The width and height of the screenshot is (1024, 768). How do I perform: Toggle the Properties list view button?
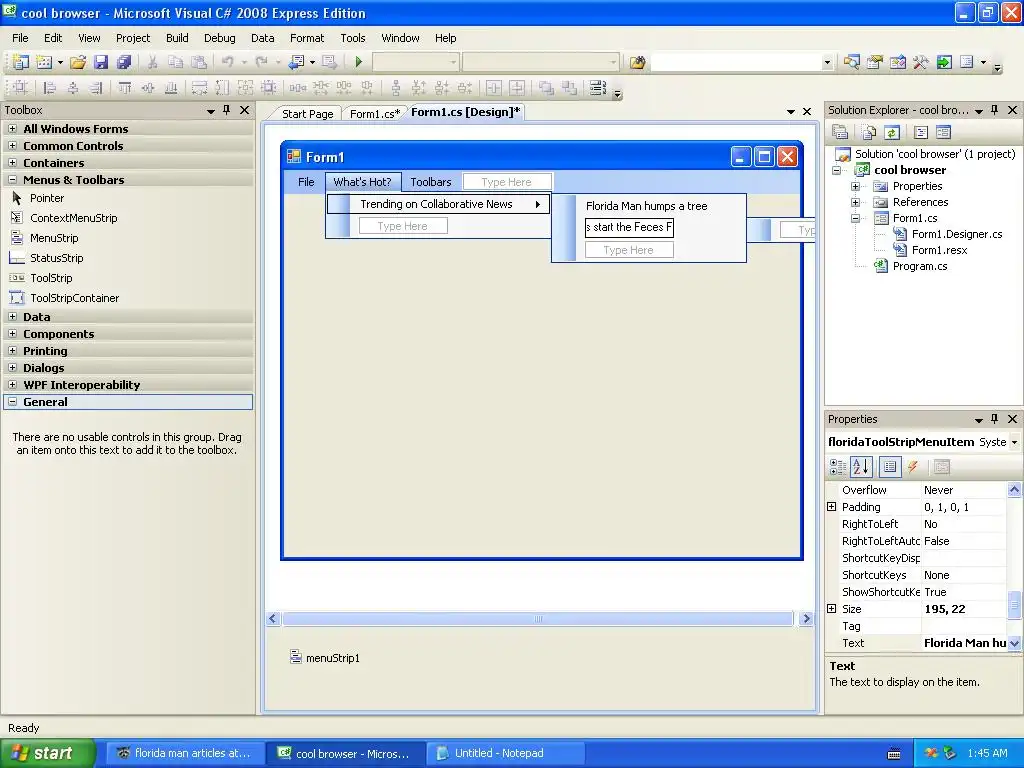point(889,466)
